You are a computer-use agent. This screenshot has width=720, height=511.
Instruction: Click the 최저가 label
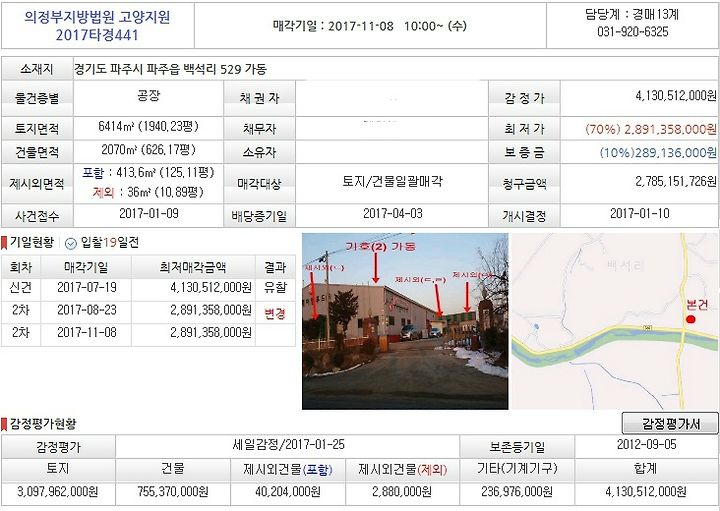(x=524, y=129)
